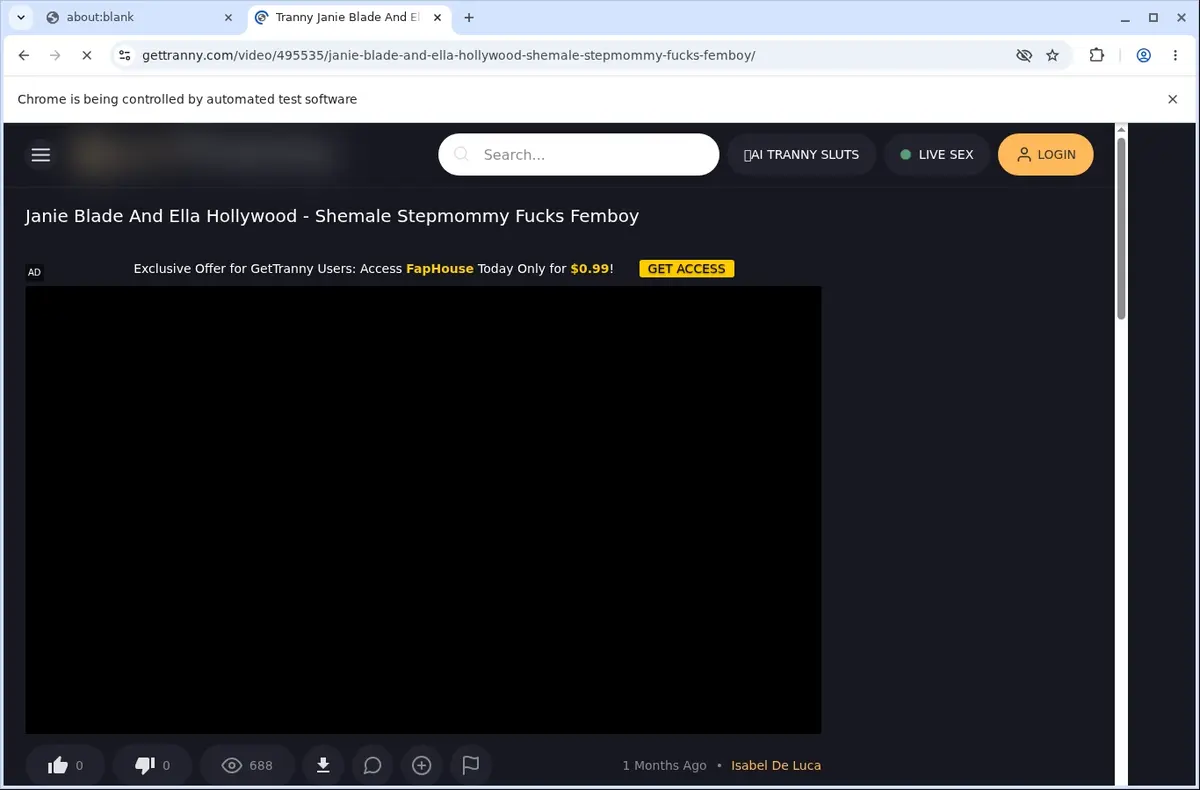Click the thumbs up like icon
The width and height of the screenshot is (1200, 790).
click(58, 766)
